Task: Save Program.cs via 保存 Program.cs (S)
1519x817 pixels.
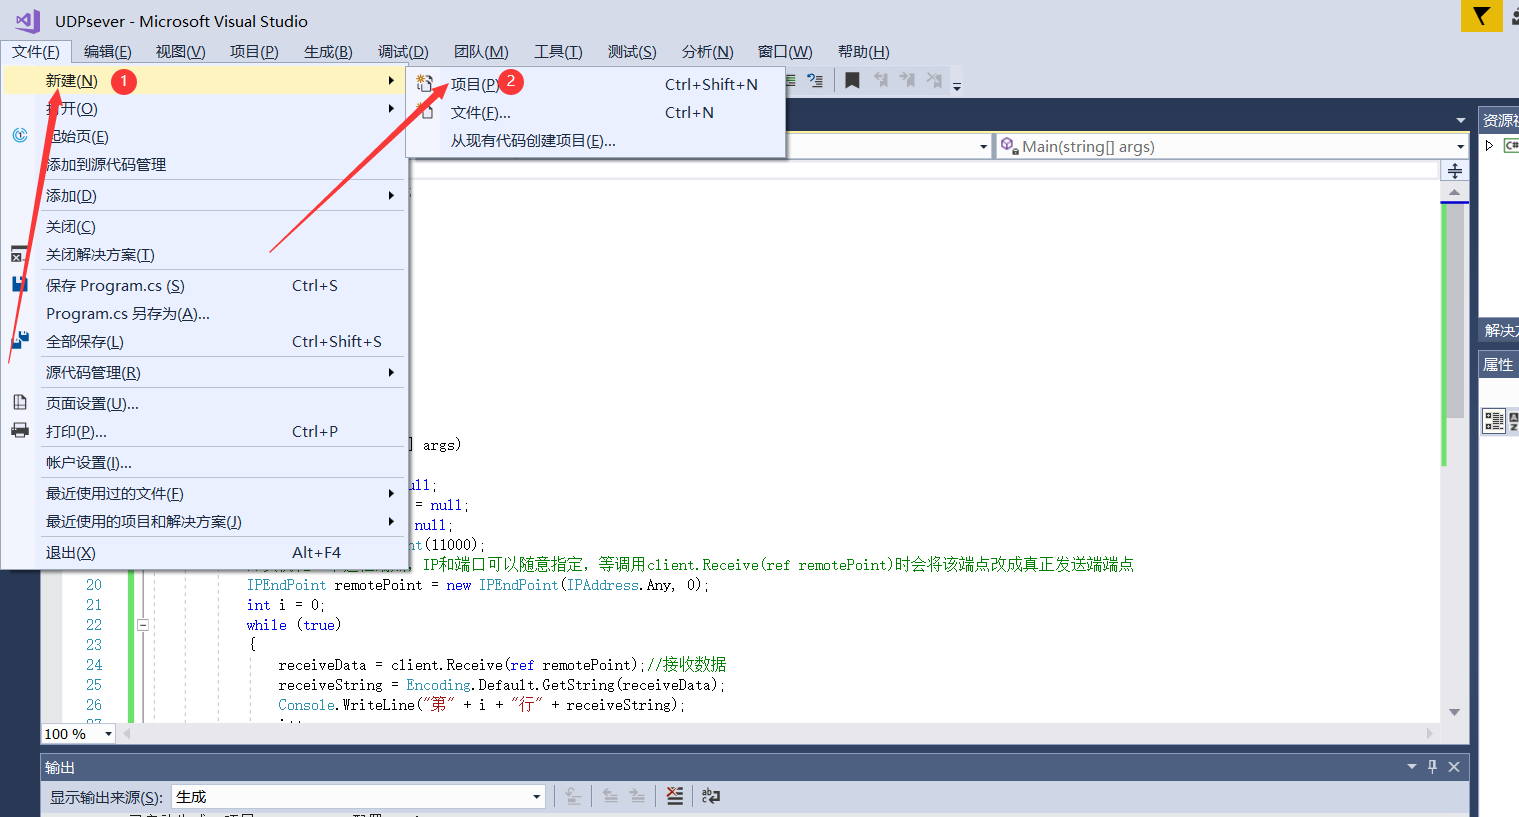Action: 203,285
